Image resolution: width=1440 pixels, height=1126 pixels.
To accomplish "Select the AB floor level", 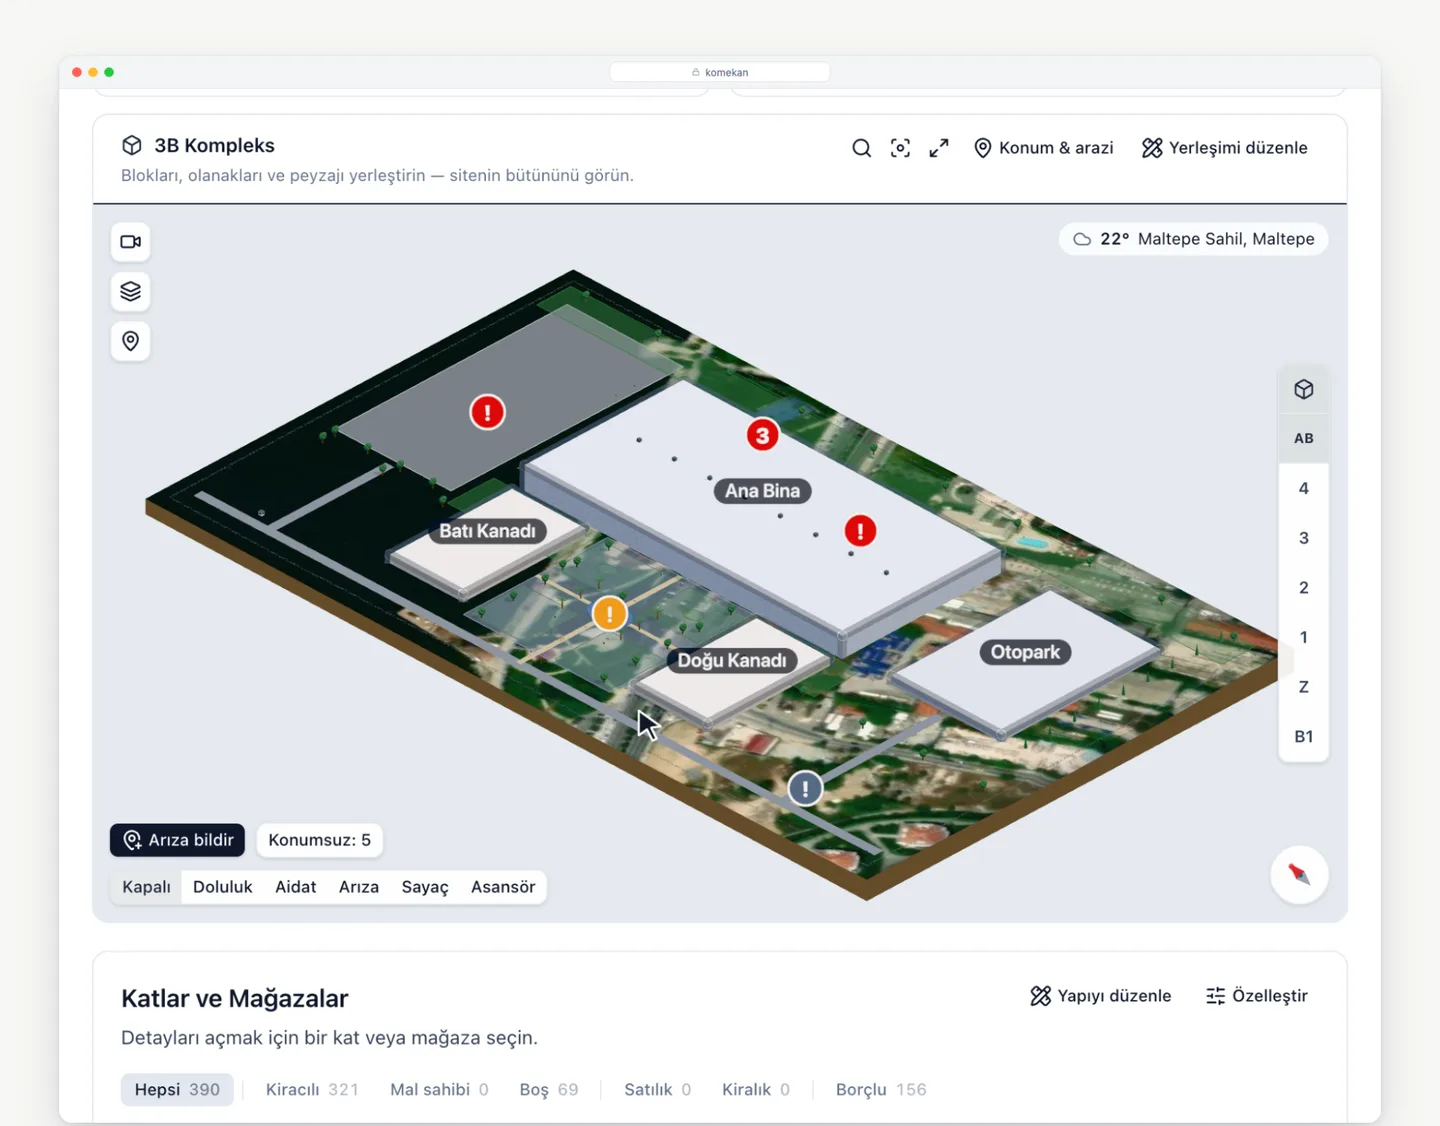I will click(x=1303, y=438).
